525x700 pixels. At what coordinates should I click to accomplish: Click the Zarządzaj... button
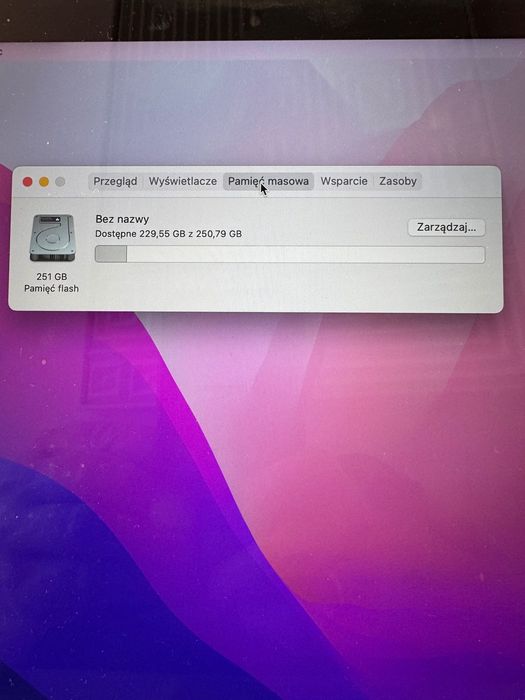tap(446, 227)
